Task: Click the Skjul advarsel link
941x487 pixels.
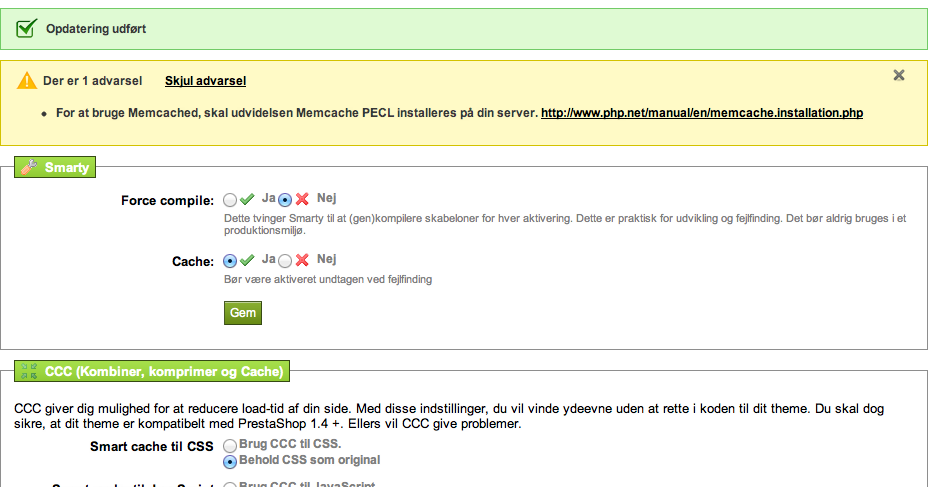Action: (205, 80)
